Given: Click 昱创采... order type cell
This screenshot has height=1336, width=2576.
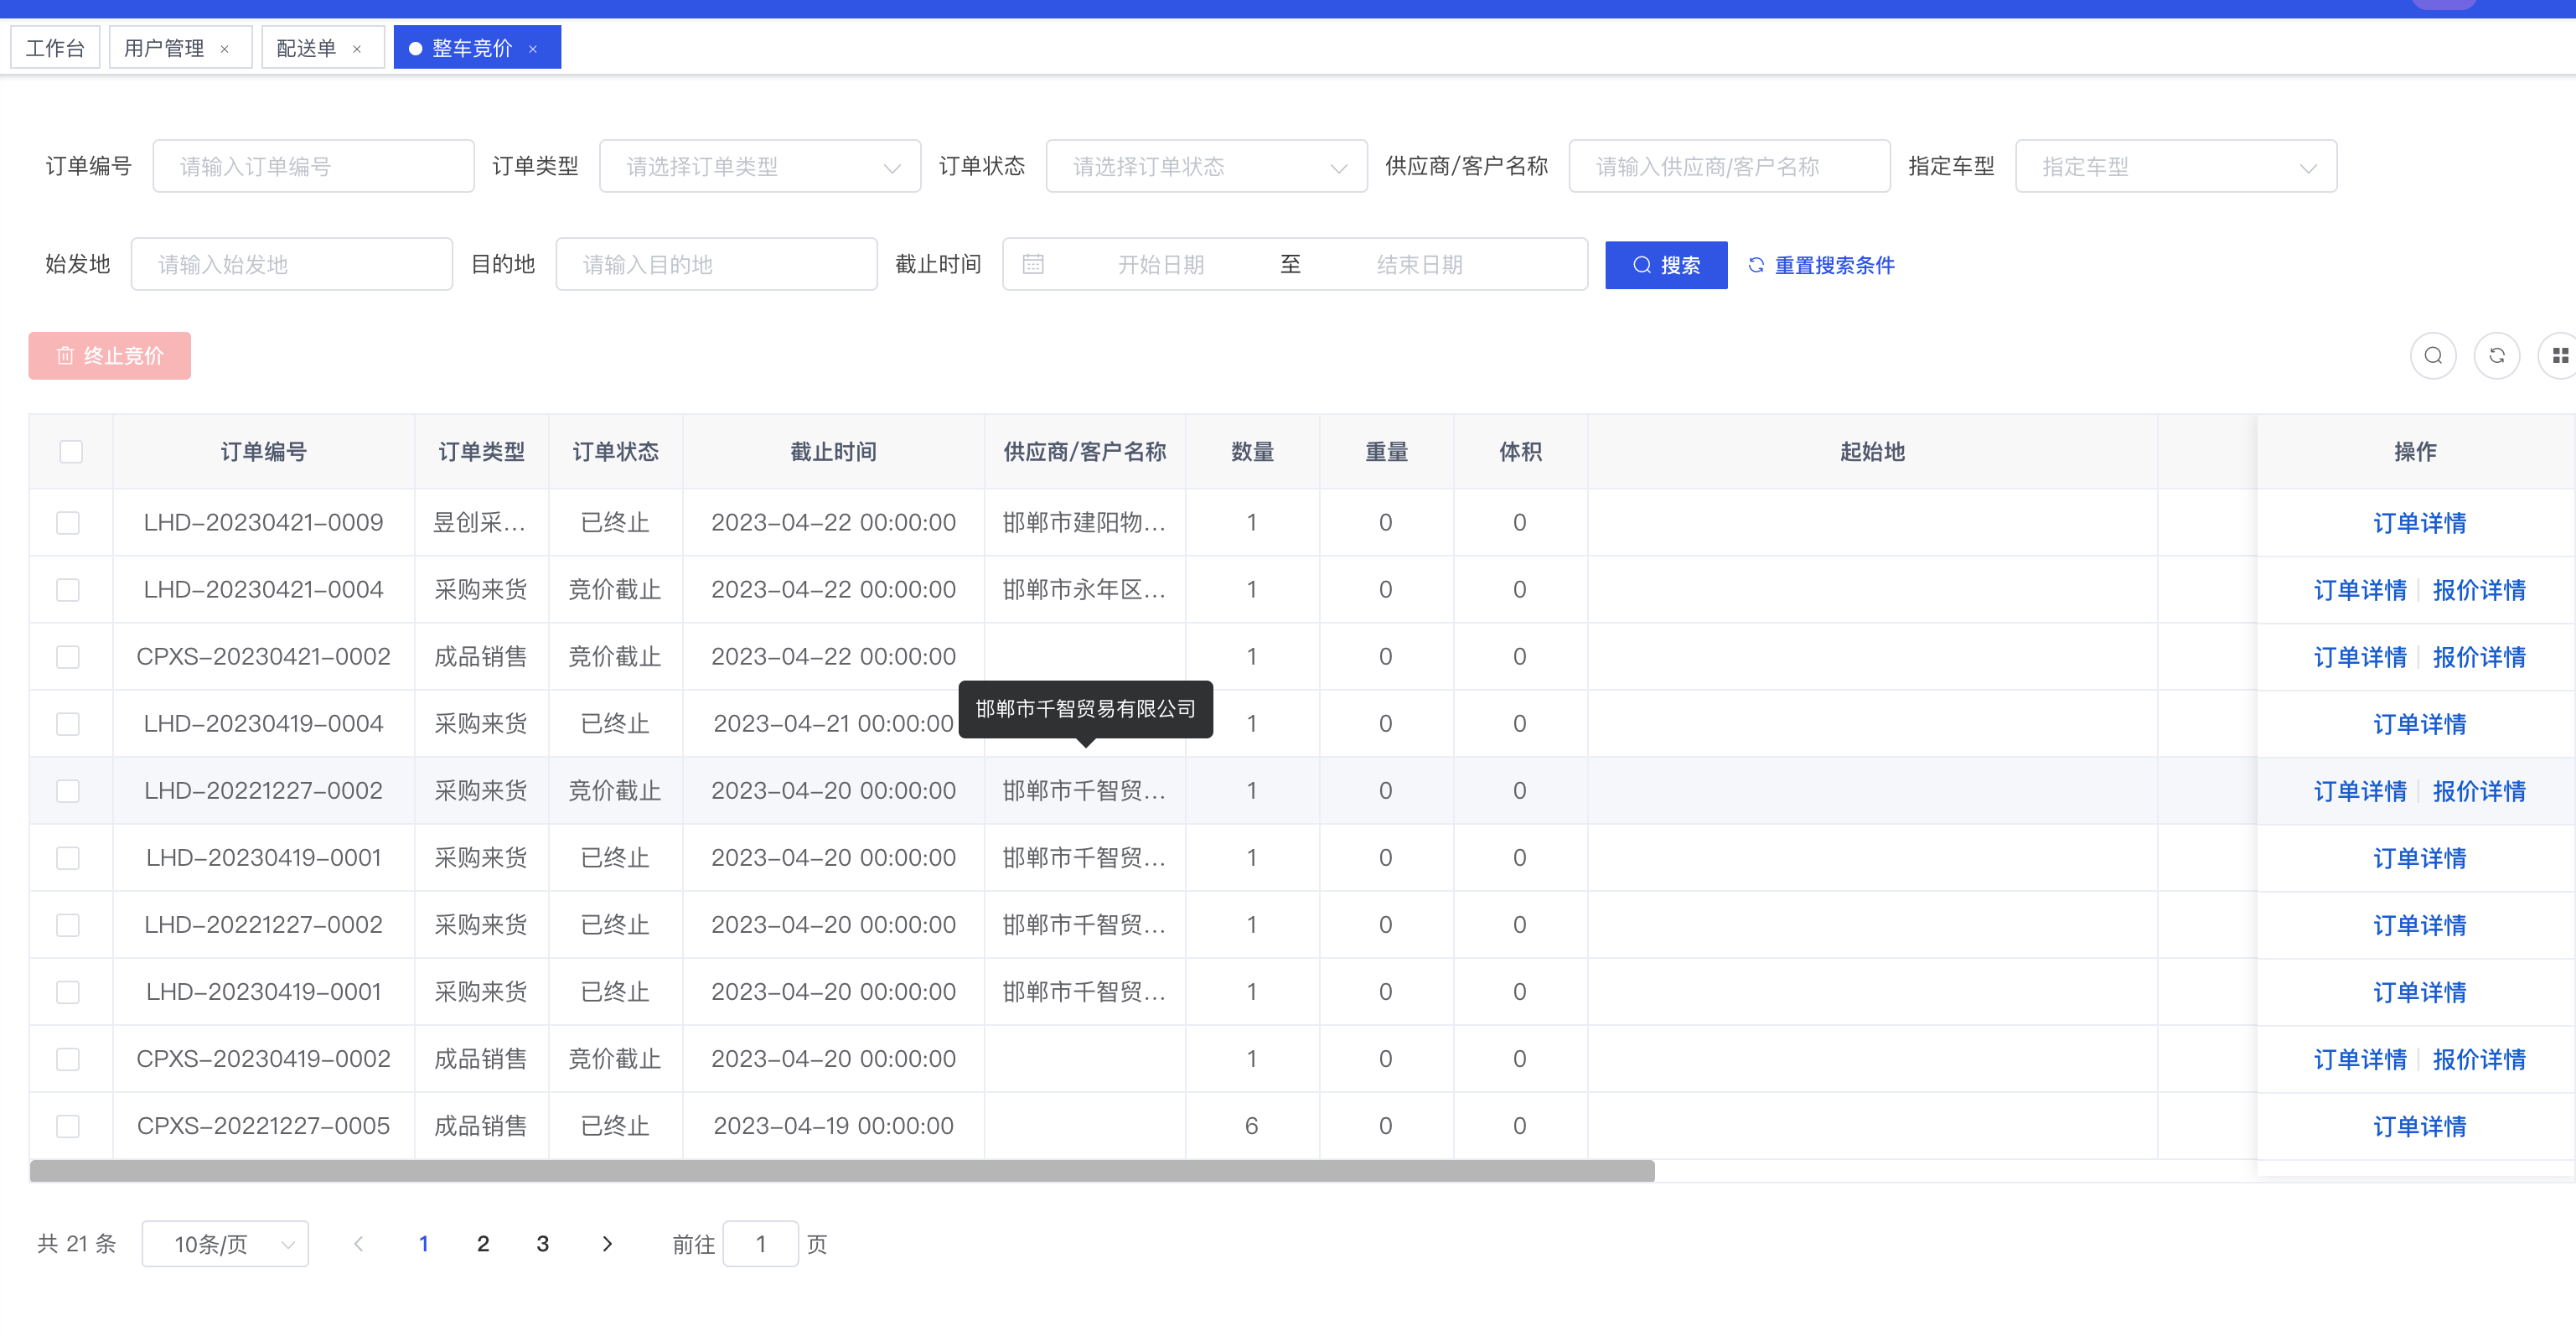Looking at the screenshot, I should (480, 523).
